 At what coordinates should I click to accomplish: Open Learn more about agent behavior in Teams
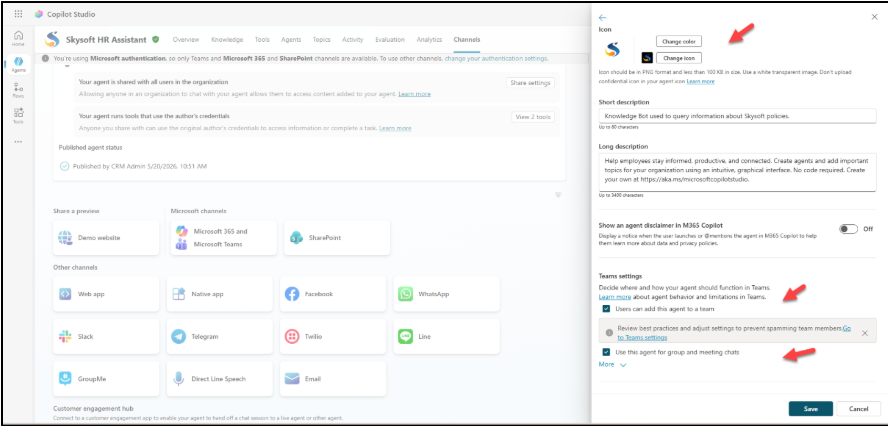tap(615, 297)
